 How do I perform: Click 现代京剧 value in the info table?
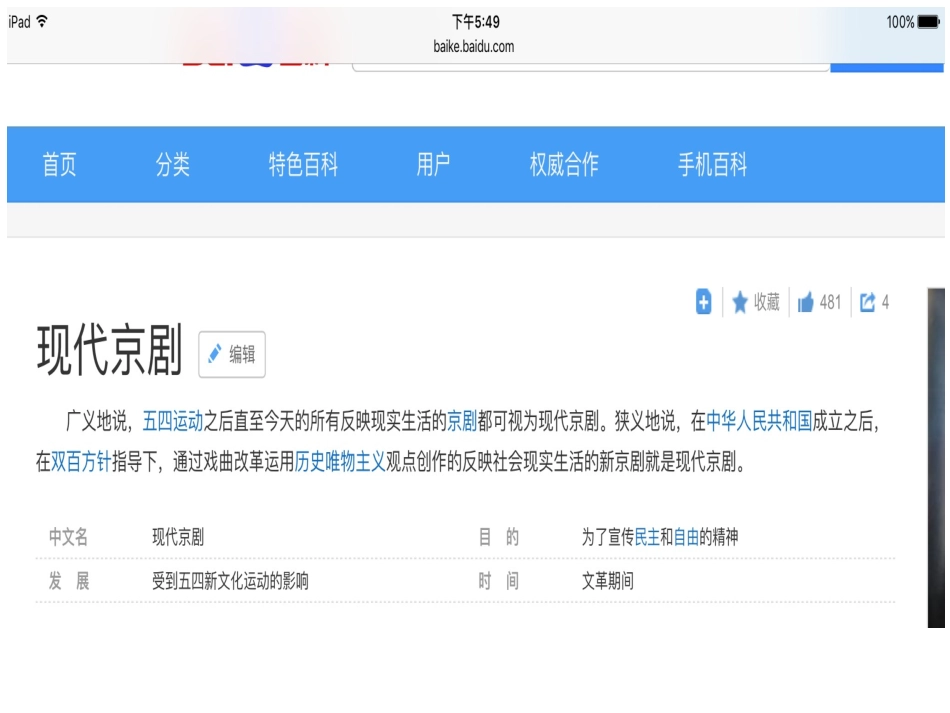tap(178, 537)
